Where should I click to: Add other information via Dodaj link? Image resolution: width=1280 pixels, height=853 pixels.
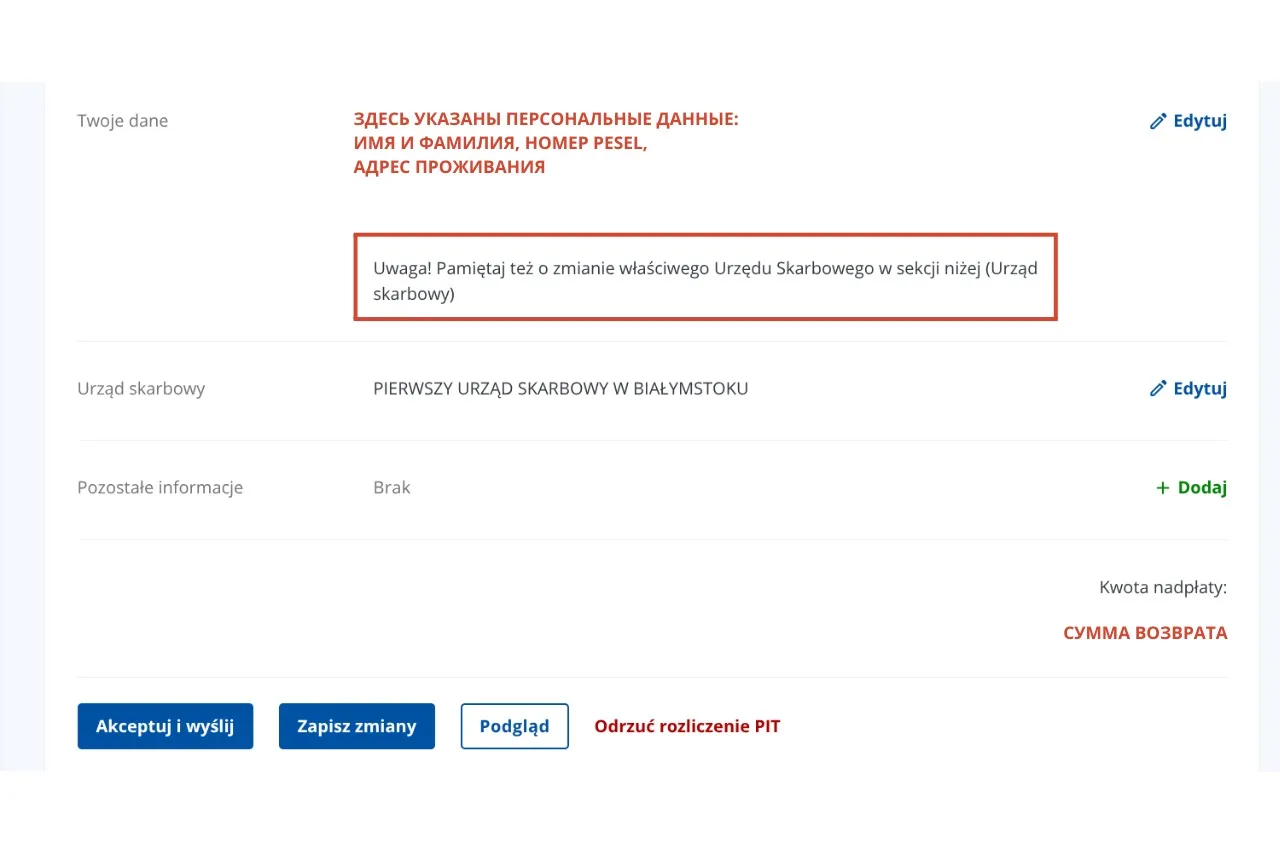(x=1201, y=488)
